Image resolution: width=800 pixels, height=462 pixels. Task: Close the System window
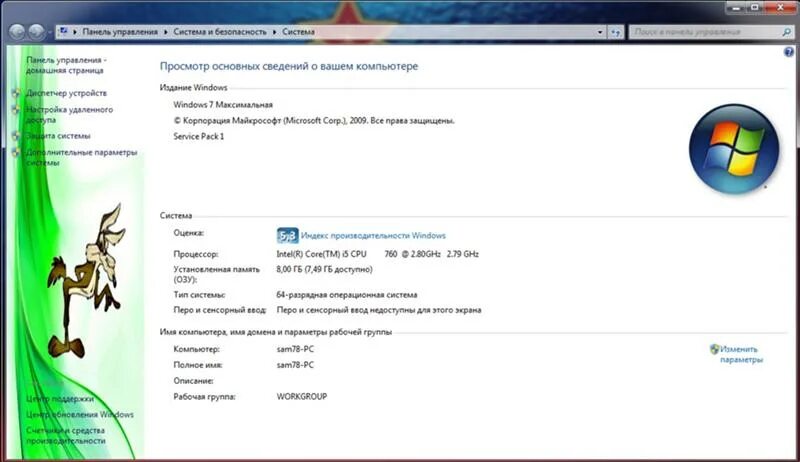781,8
